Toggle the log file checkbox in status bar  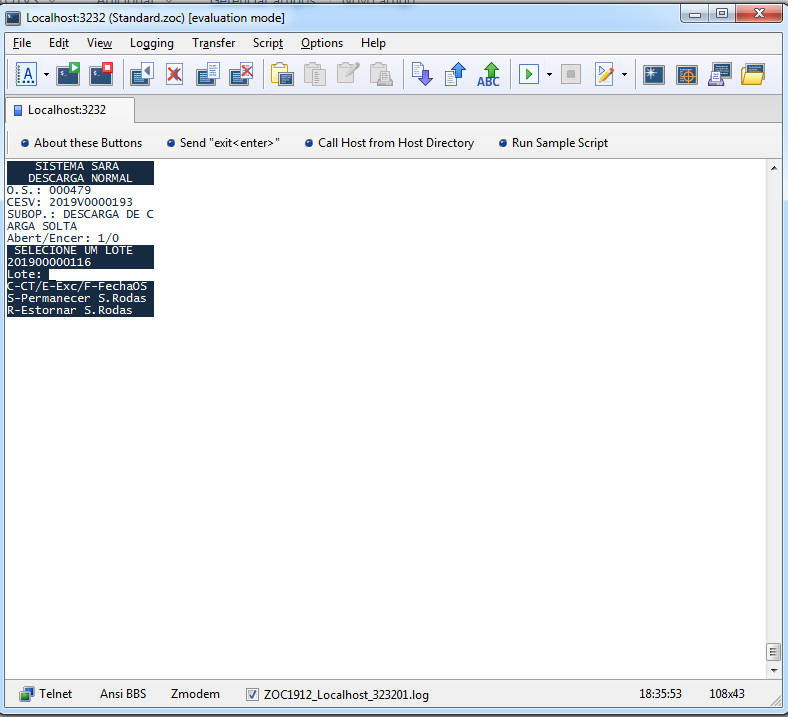pyautogui.click(x=252, y=694)
